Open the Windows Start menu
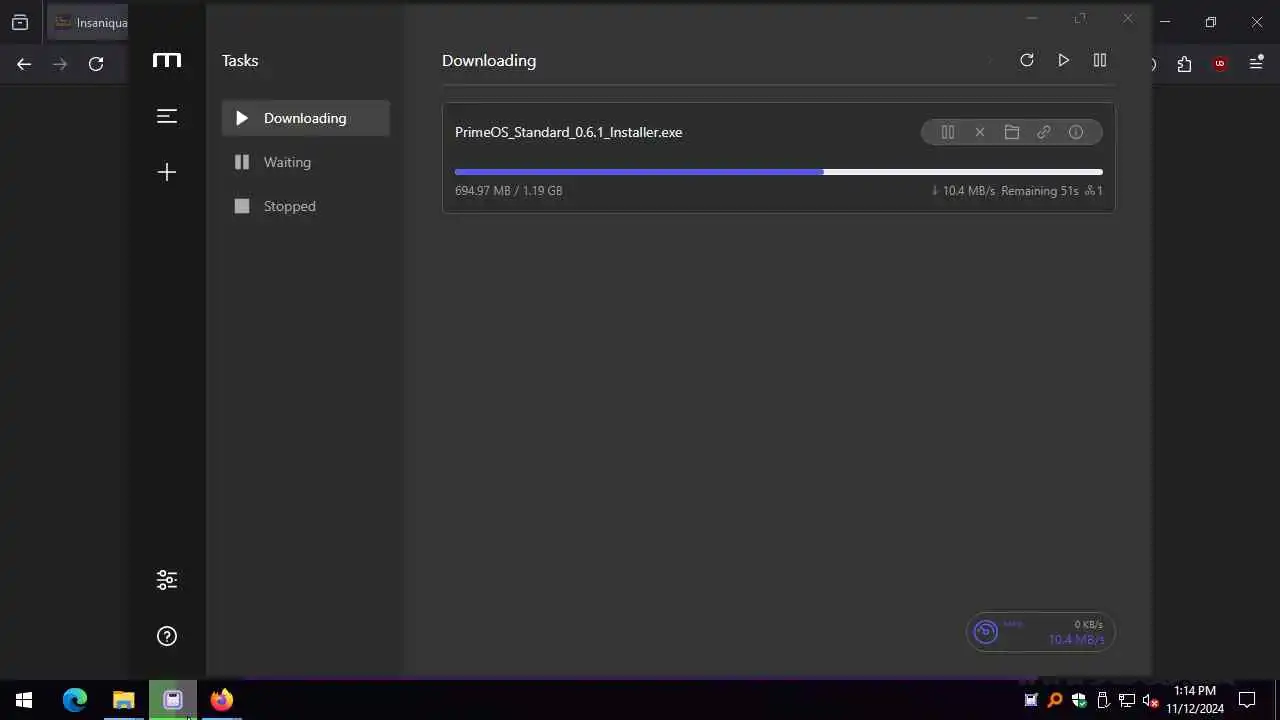 click(x=24, y=700)
